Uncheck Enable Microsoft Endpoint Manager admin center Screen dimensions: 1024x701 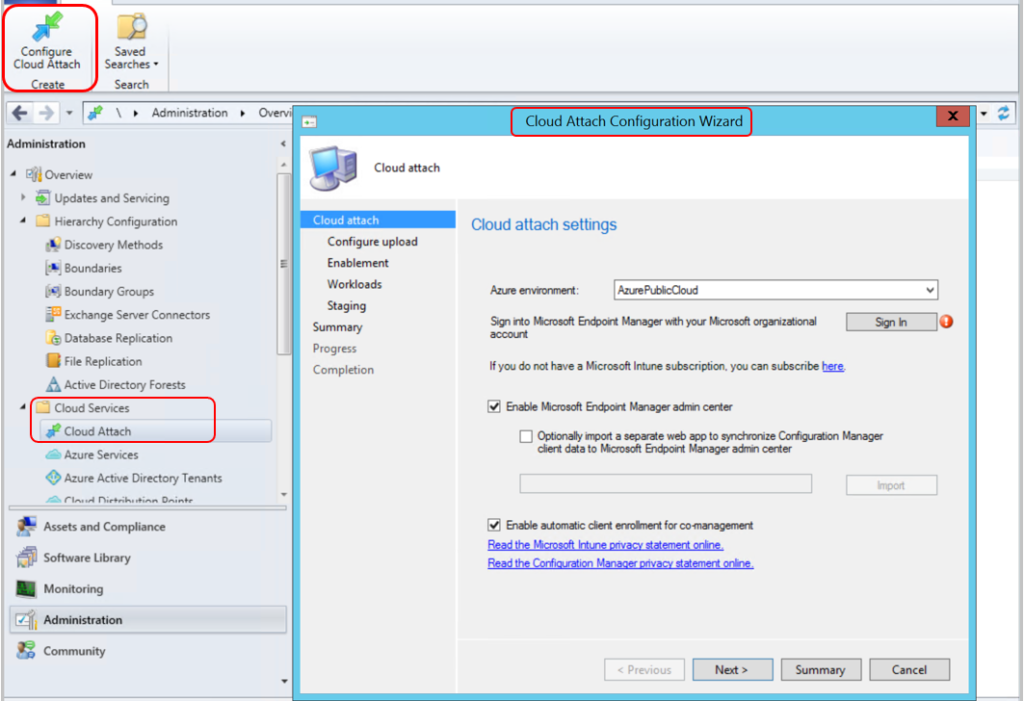pos(494,406)
